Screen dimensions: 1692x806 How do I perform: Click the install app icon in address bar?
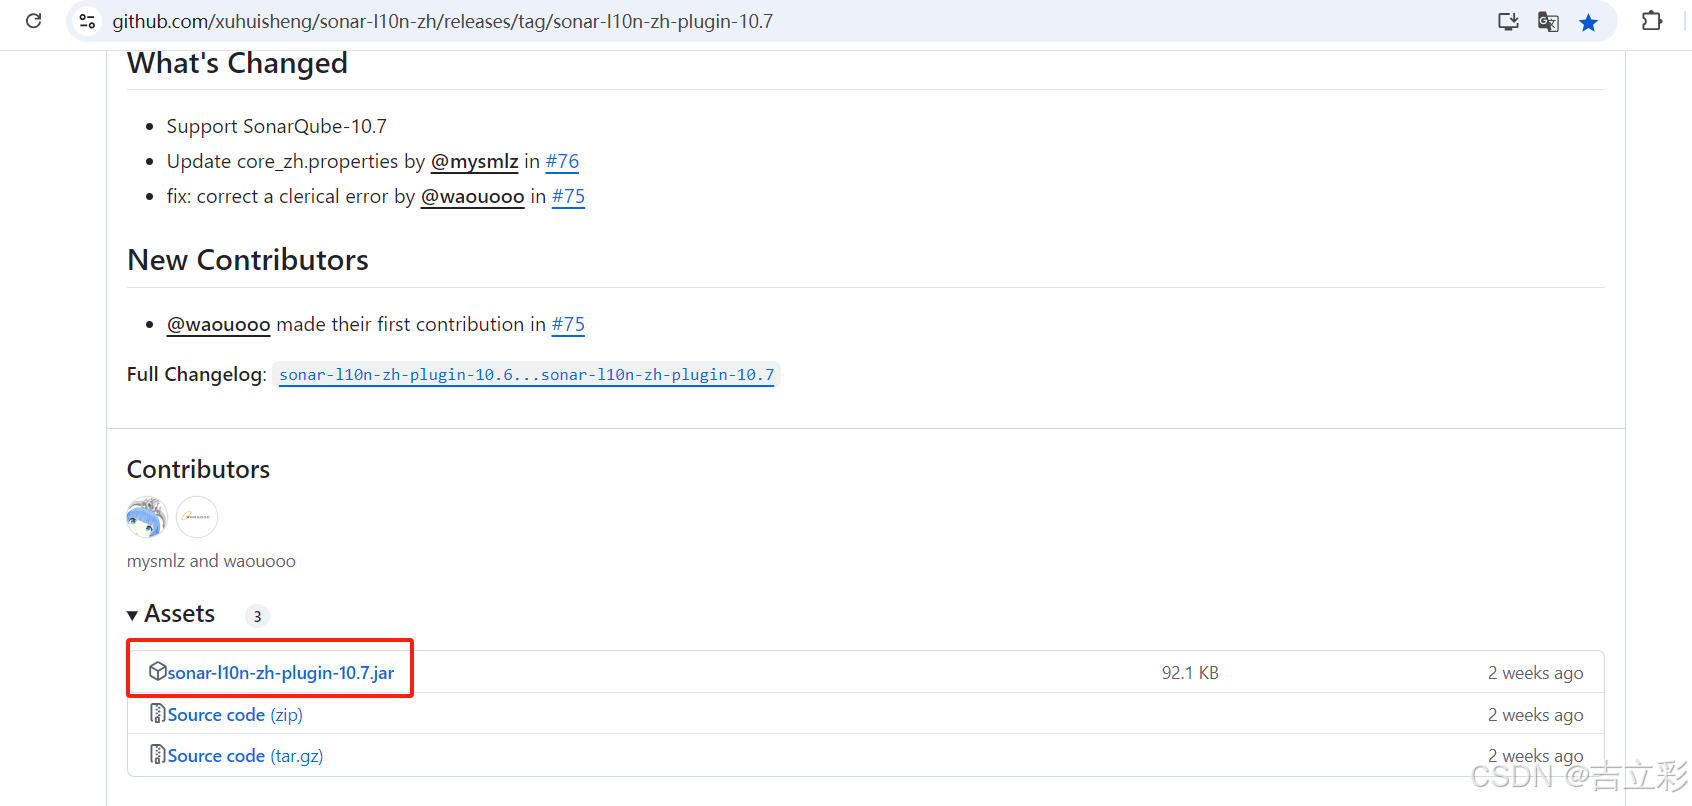(1508, 21)
